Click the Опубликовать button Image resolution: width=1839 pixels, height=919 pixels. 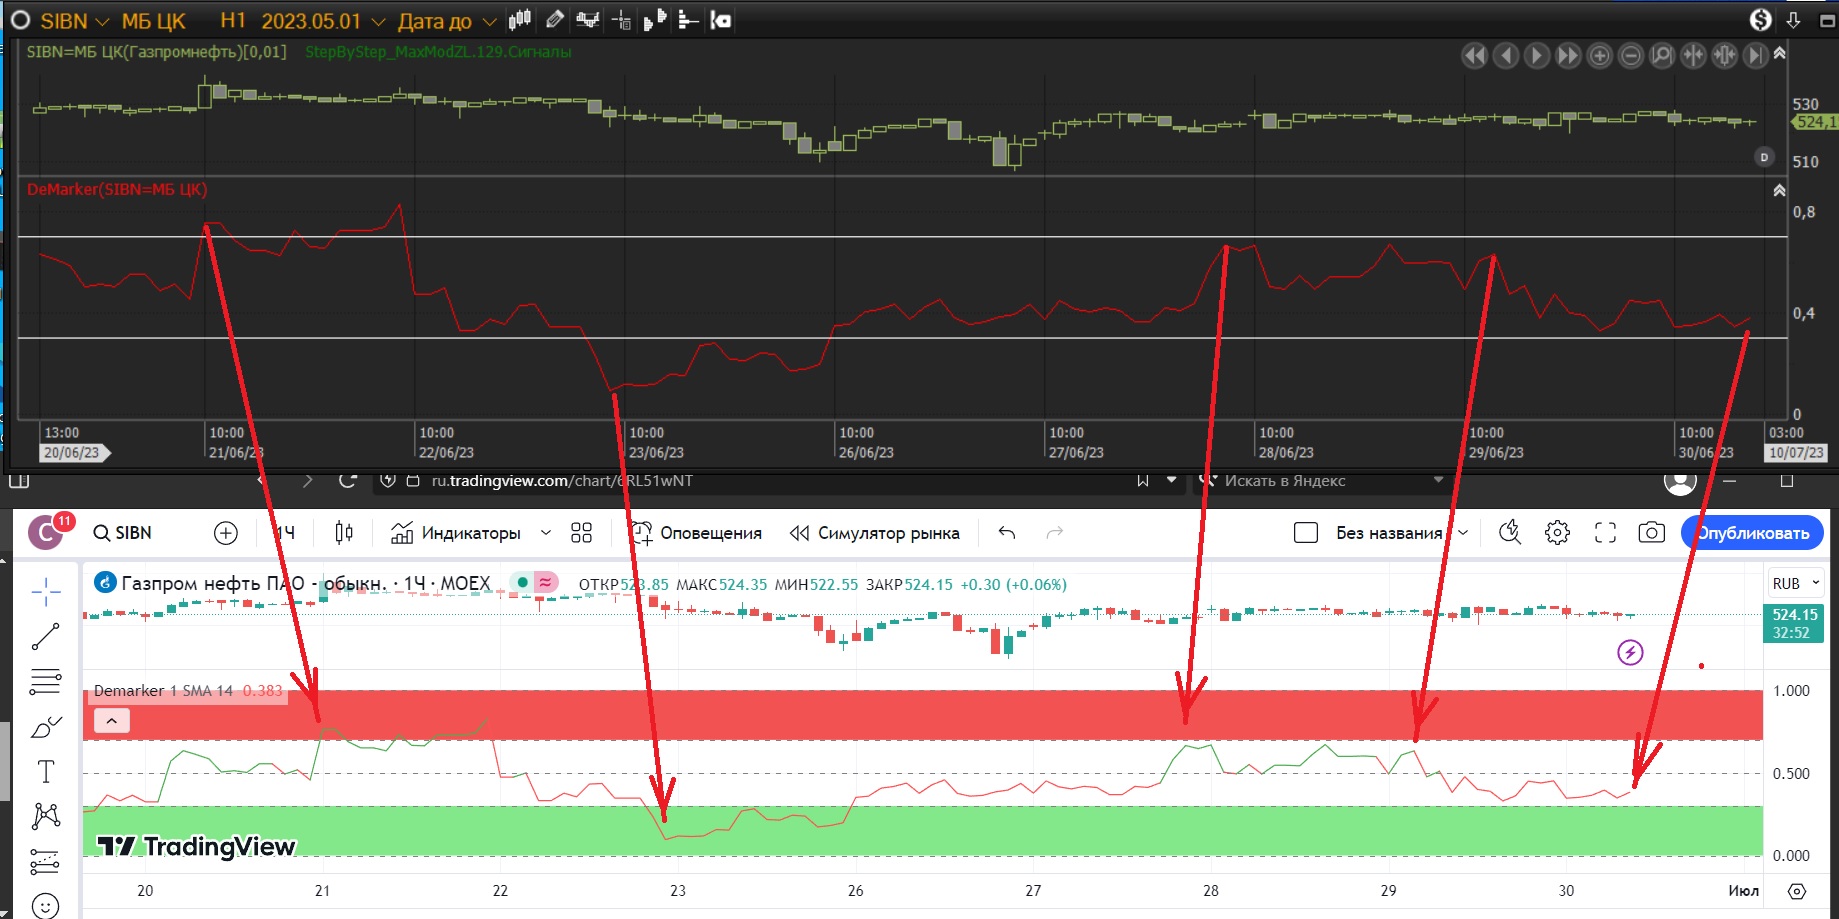1752,533
